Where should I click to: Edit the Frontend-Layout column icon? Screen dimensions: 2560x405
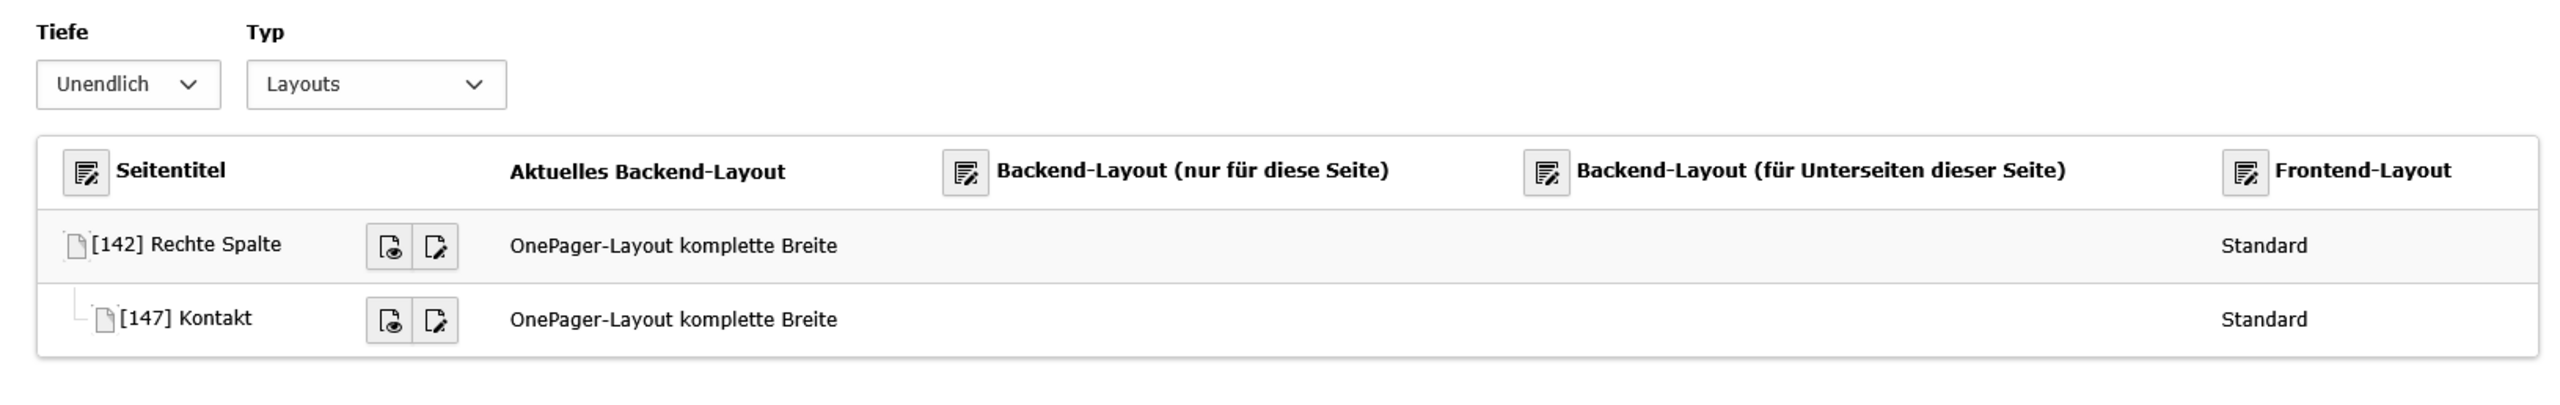[2245, 173]
